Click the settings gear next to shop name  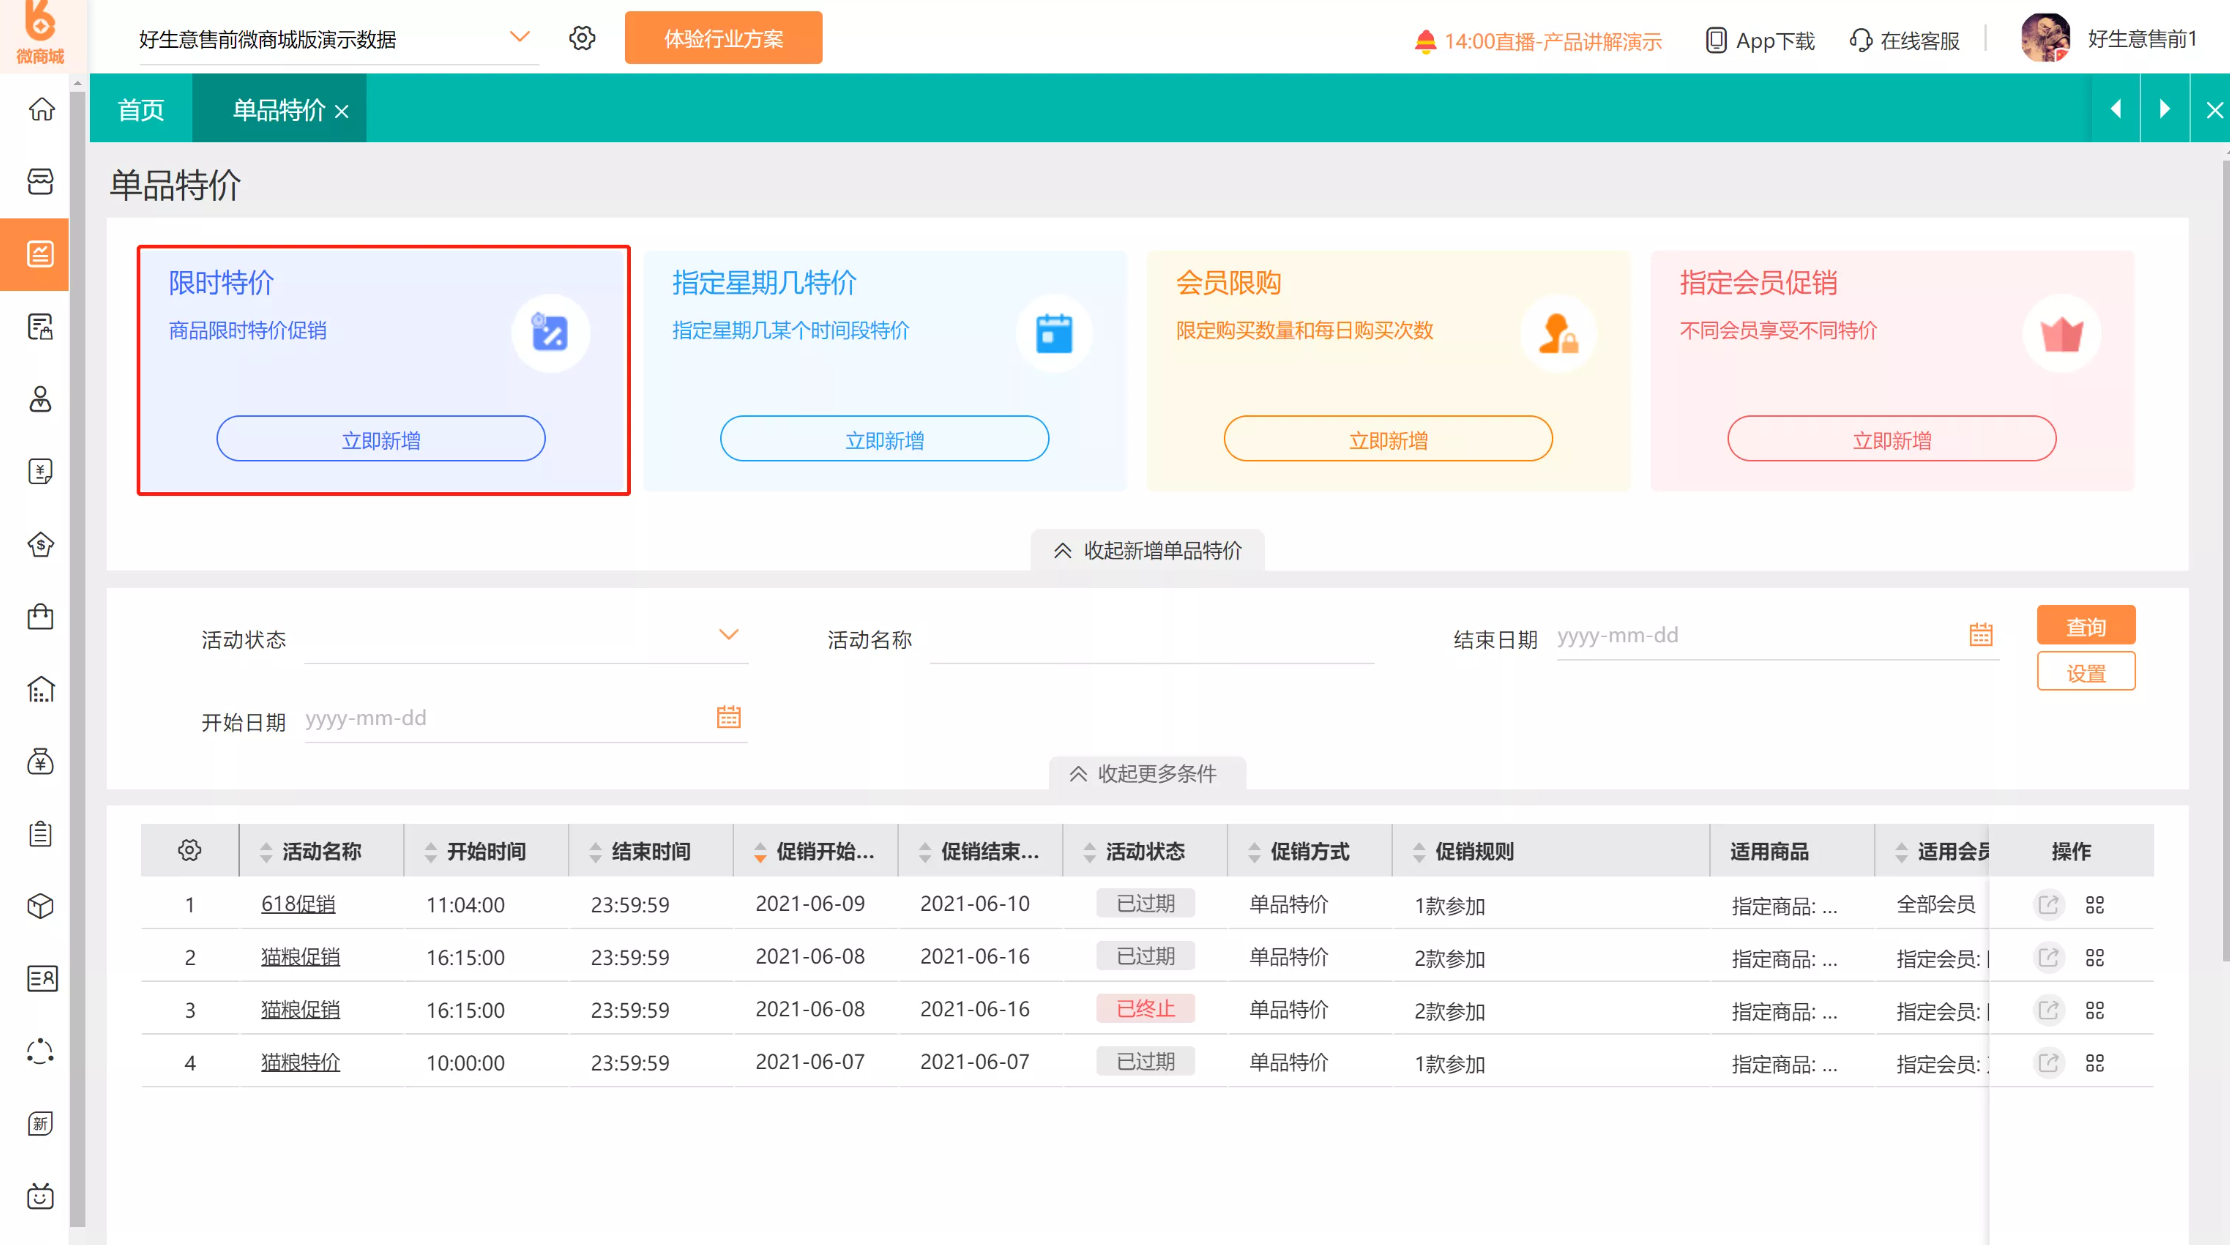point(582,38)
